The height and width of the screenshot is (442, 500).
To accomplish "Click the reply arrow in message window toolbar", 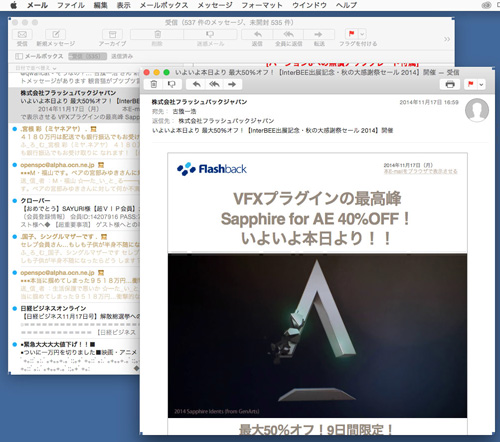I will click(197, 84).
